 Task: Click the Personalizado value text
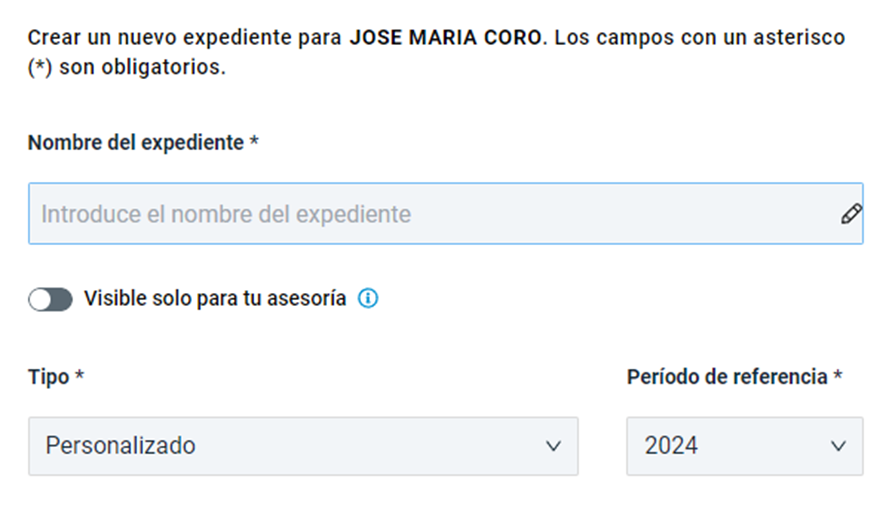click(x=120, y=446)
